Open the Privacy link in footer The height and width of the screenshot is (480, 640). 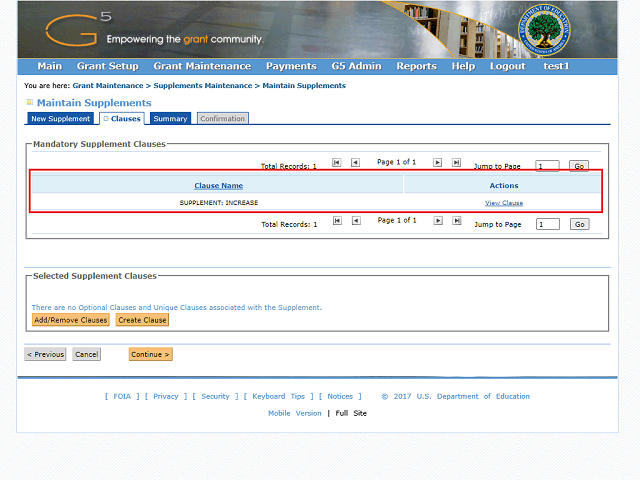(166, 396)
